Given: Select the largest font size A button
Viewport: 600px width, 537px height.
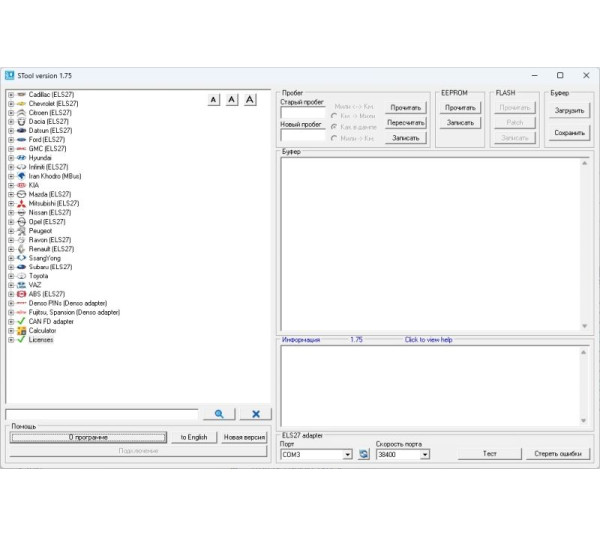Looking at the screenshot, I should point(250,99).
